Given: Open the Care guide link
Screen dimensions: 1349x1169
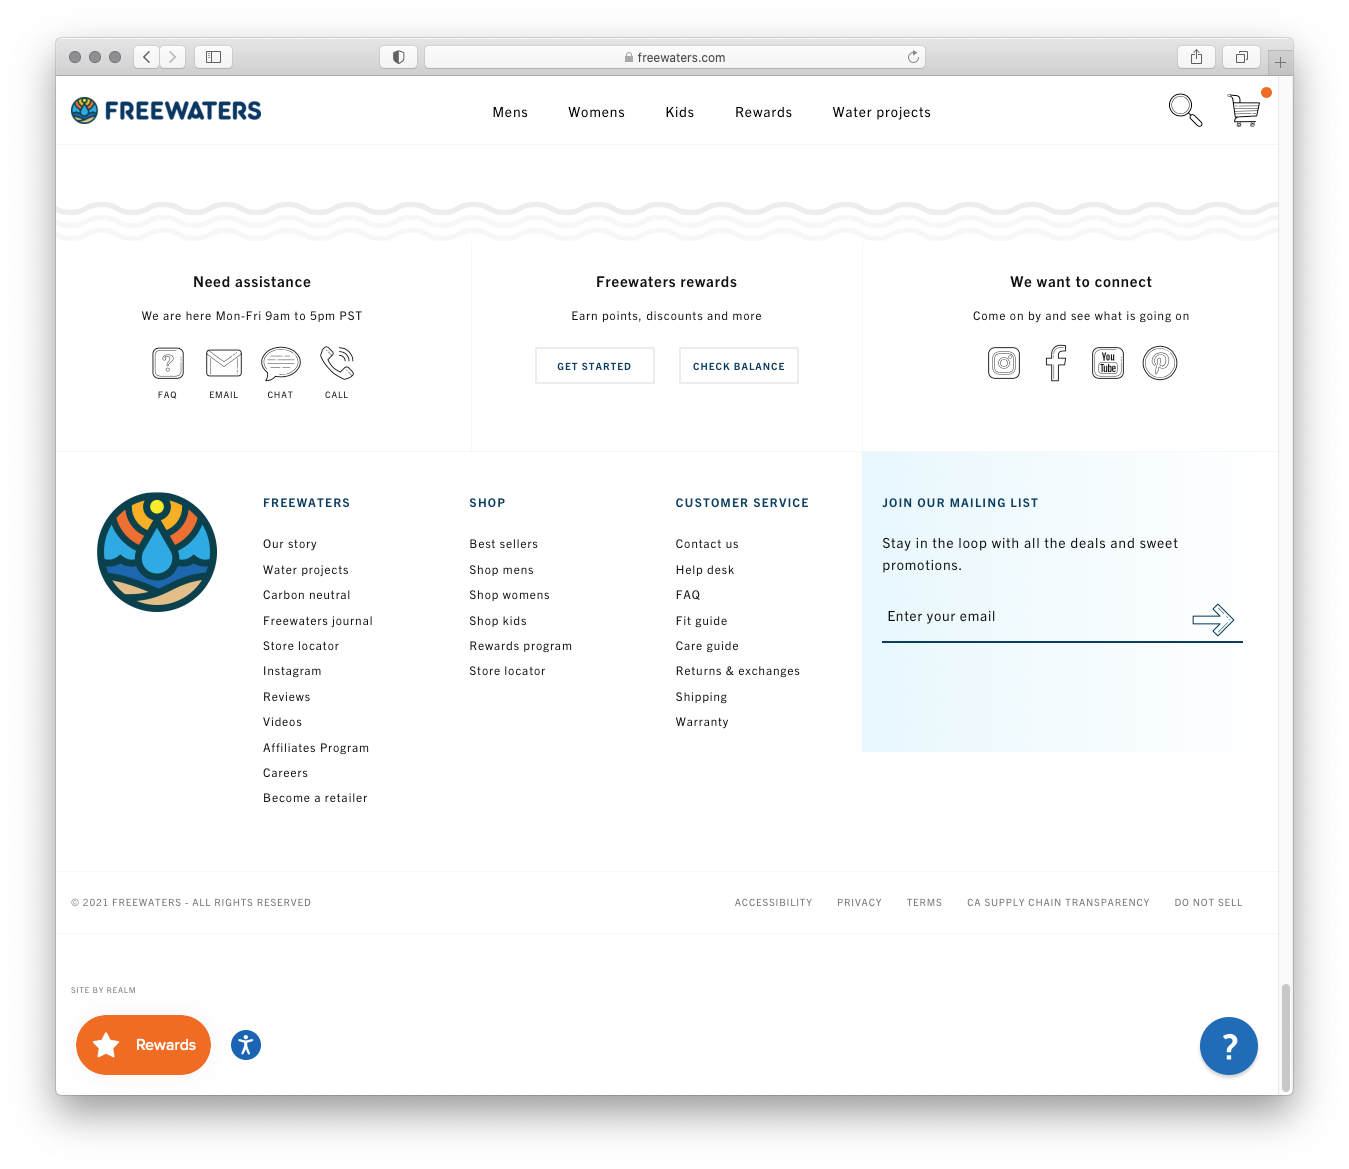Looking at the screenshot, I should pyautogui.click(x=707, y=646).
